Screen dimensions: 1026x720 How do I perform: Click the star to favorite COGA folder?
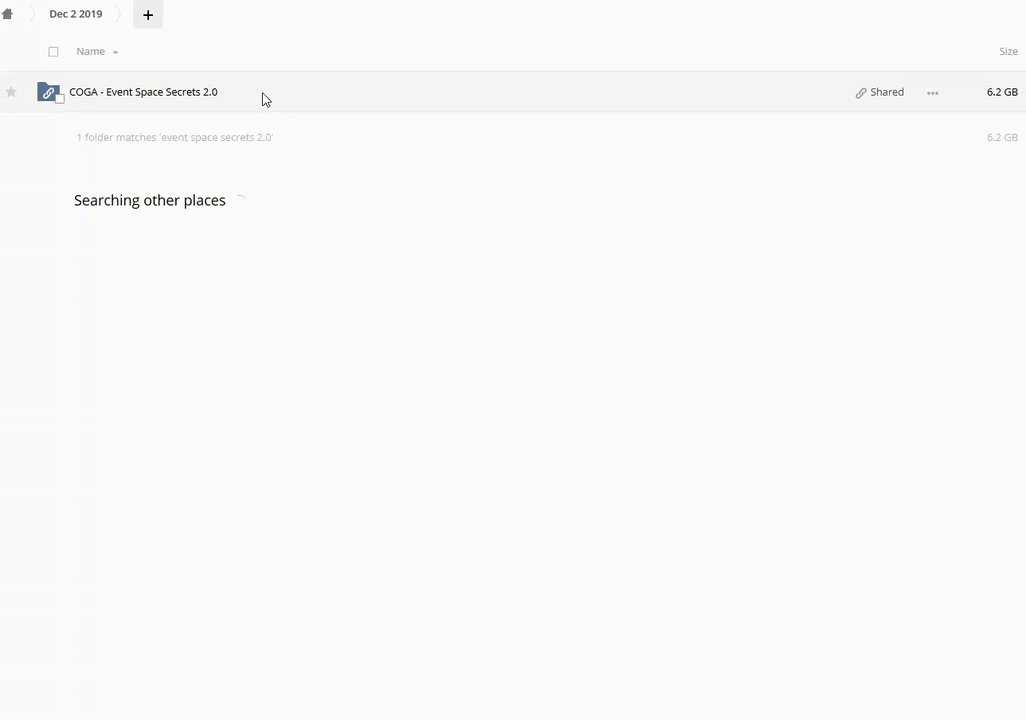tap(11, 92)
